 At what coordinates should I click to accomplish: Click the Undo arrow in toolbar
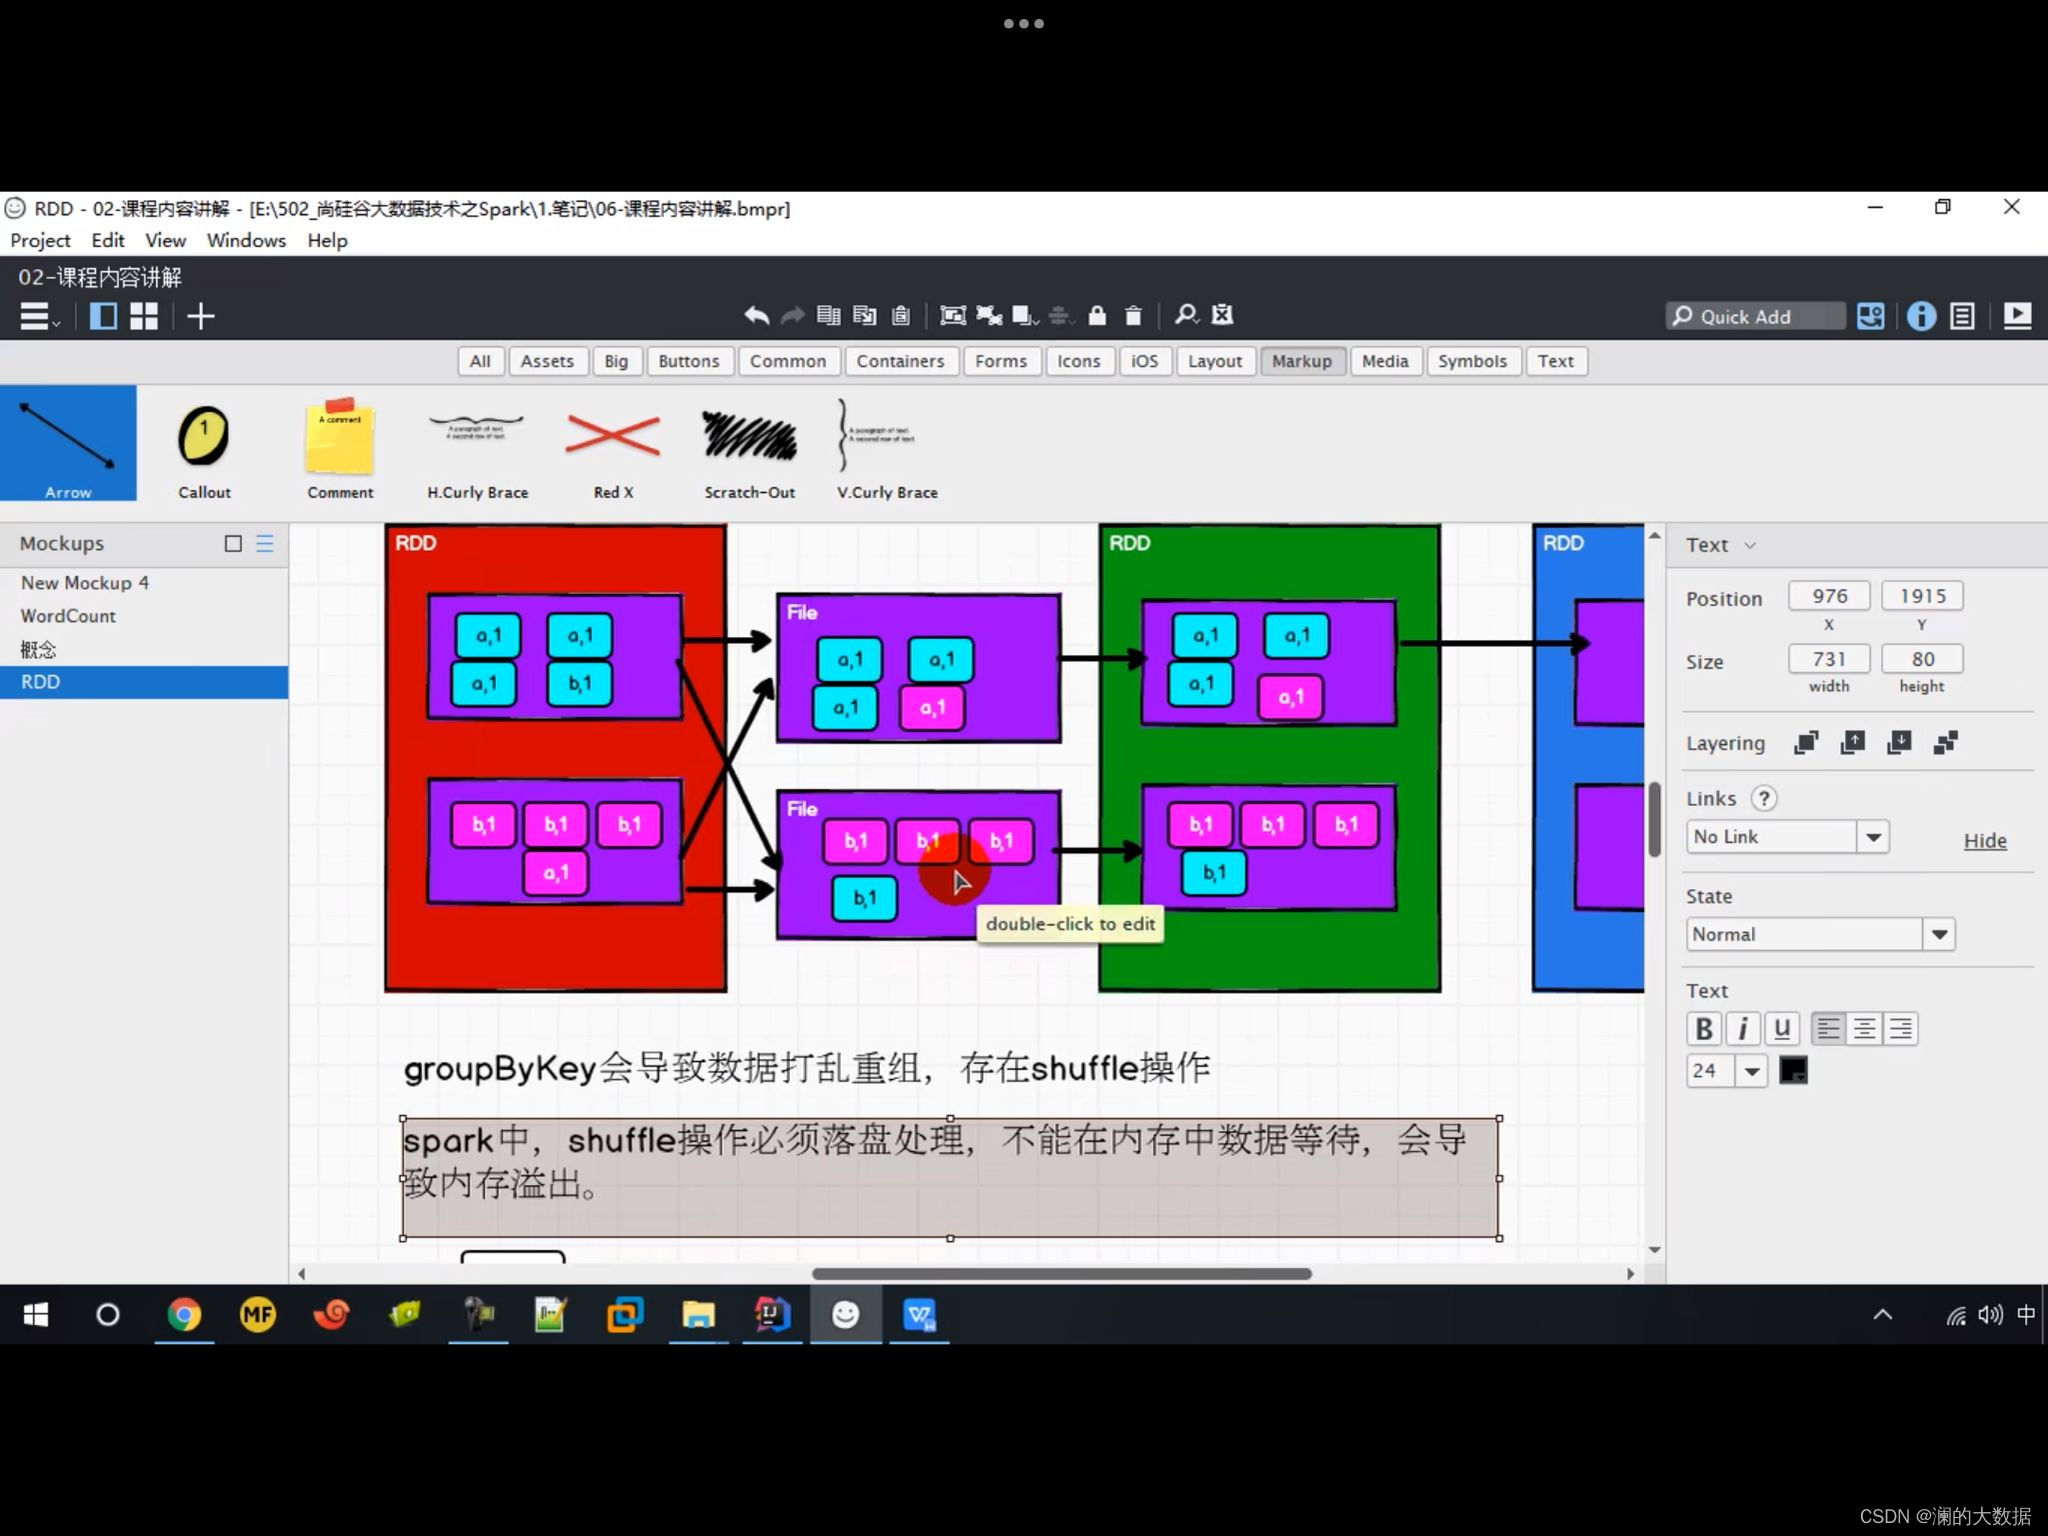(x=756, y=316)
